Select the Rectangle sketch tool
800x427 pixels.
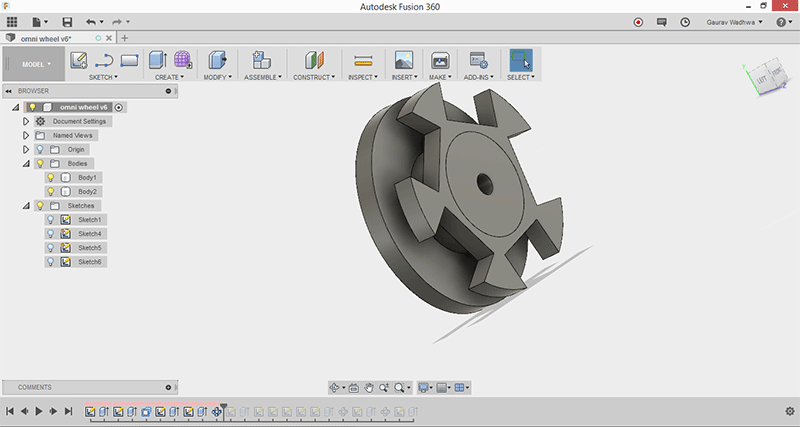pos(130,61)
